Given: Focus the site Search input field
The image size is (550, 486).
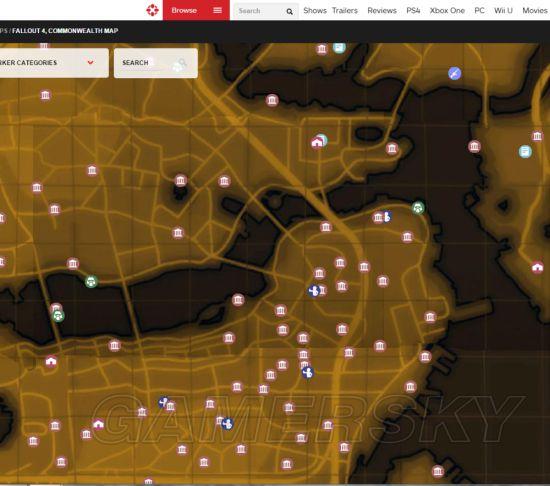Looking at the screenshot, I should pyautogui.click(x=260, y=11).
